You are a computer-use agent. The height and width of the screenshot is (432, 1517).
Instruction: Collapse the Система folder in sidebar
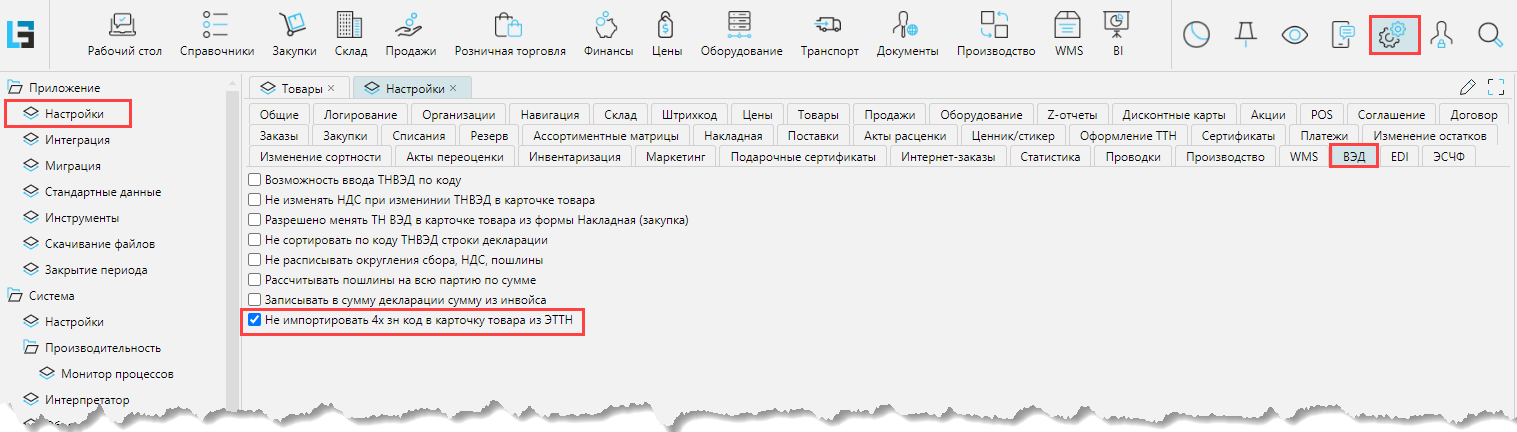click(15, 296)
